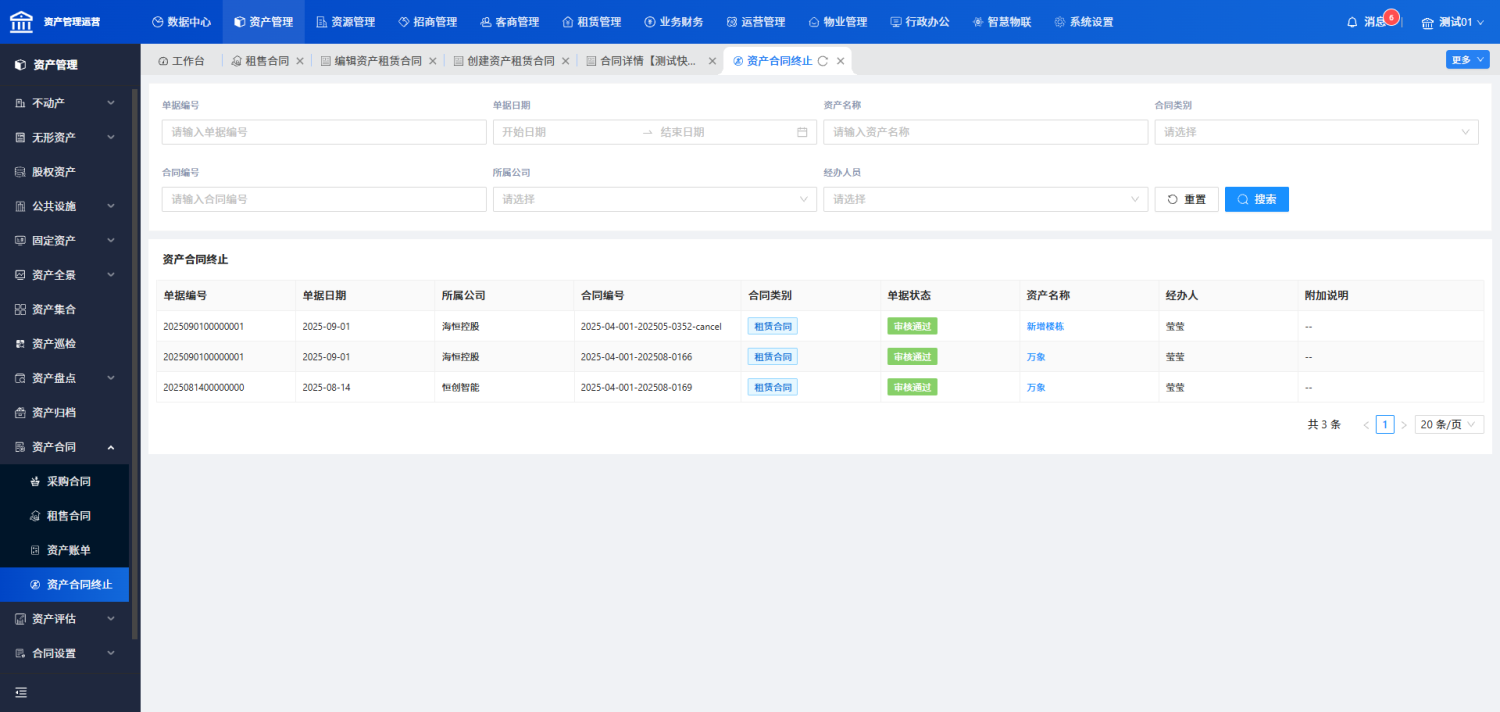Viewport: 1500px width, 712px height.
Task: Close the 编辑资产租赁合同 tab
Action: point(433,61)
